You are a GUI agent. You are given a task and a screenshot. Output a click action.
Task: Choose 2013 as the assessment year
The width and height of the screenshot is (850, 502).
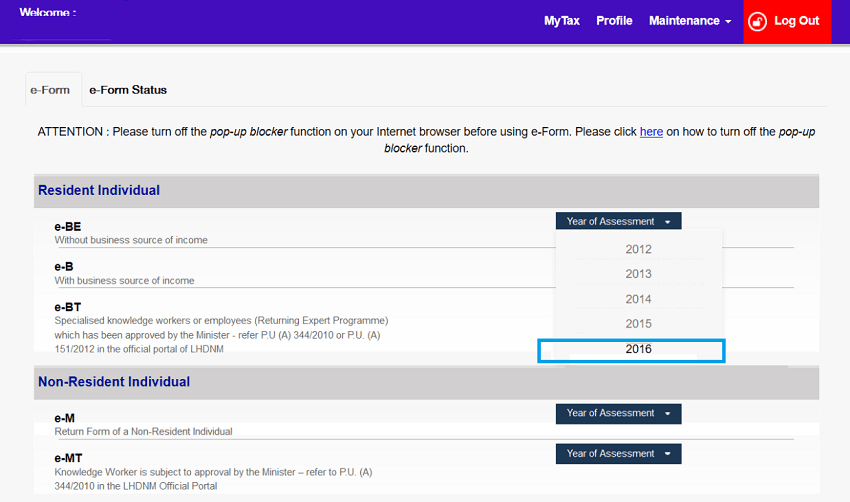(638, 274)
